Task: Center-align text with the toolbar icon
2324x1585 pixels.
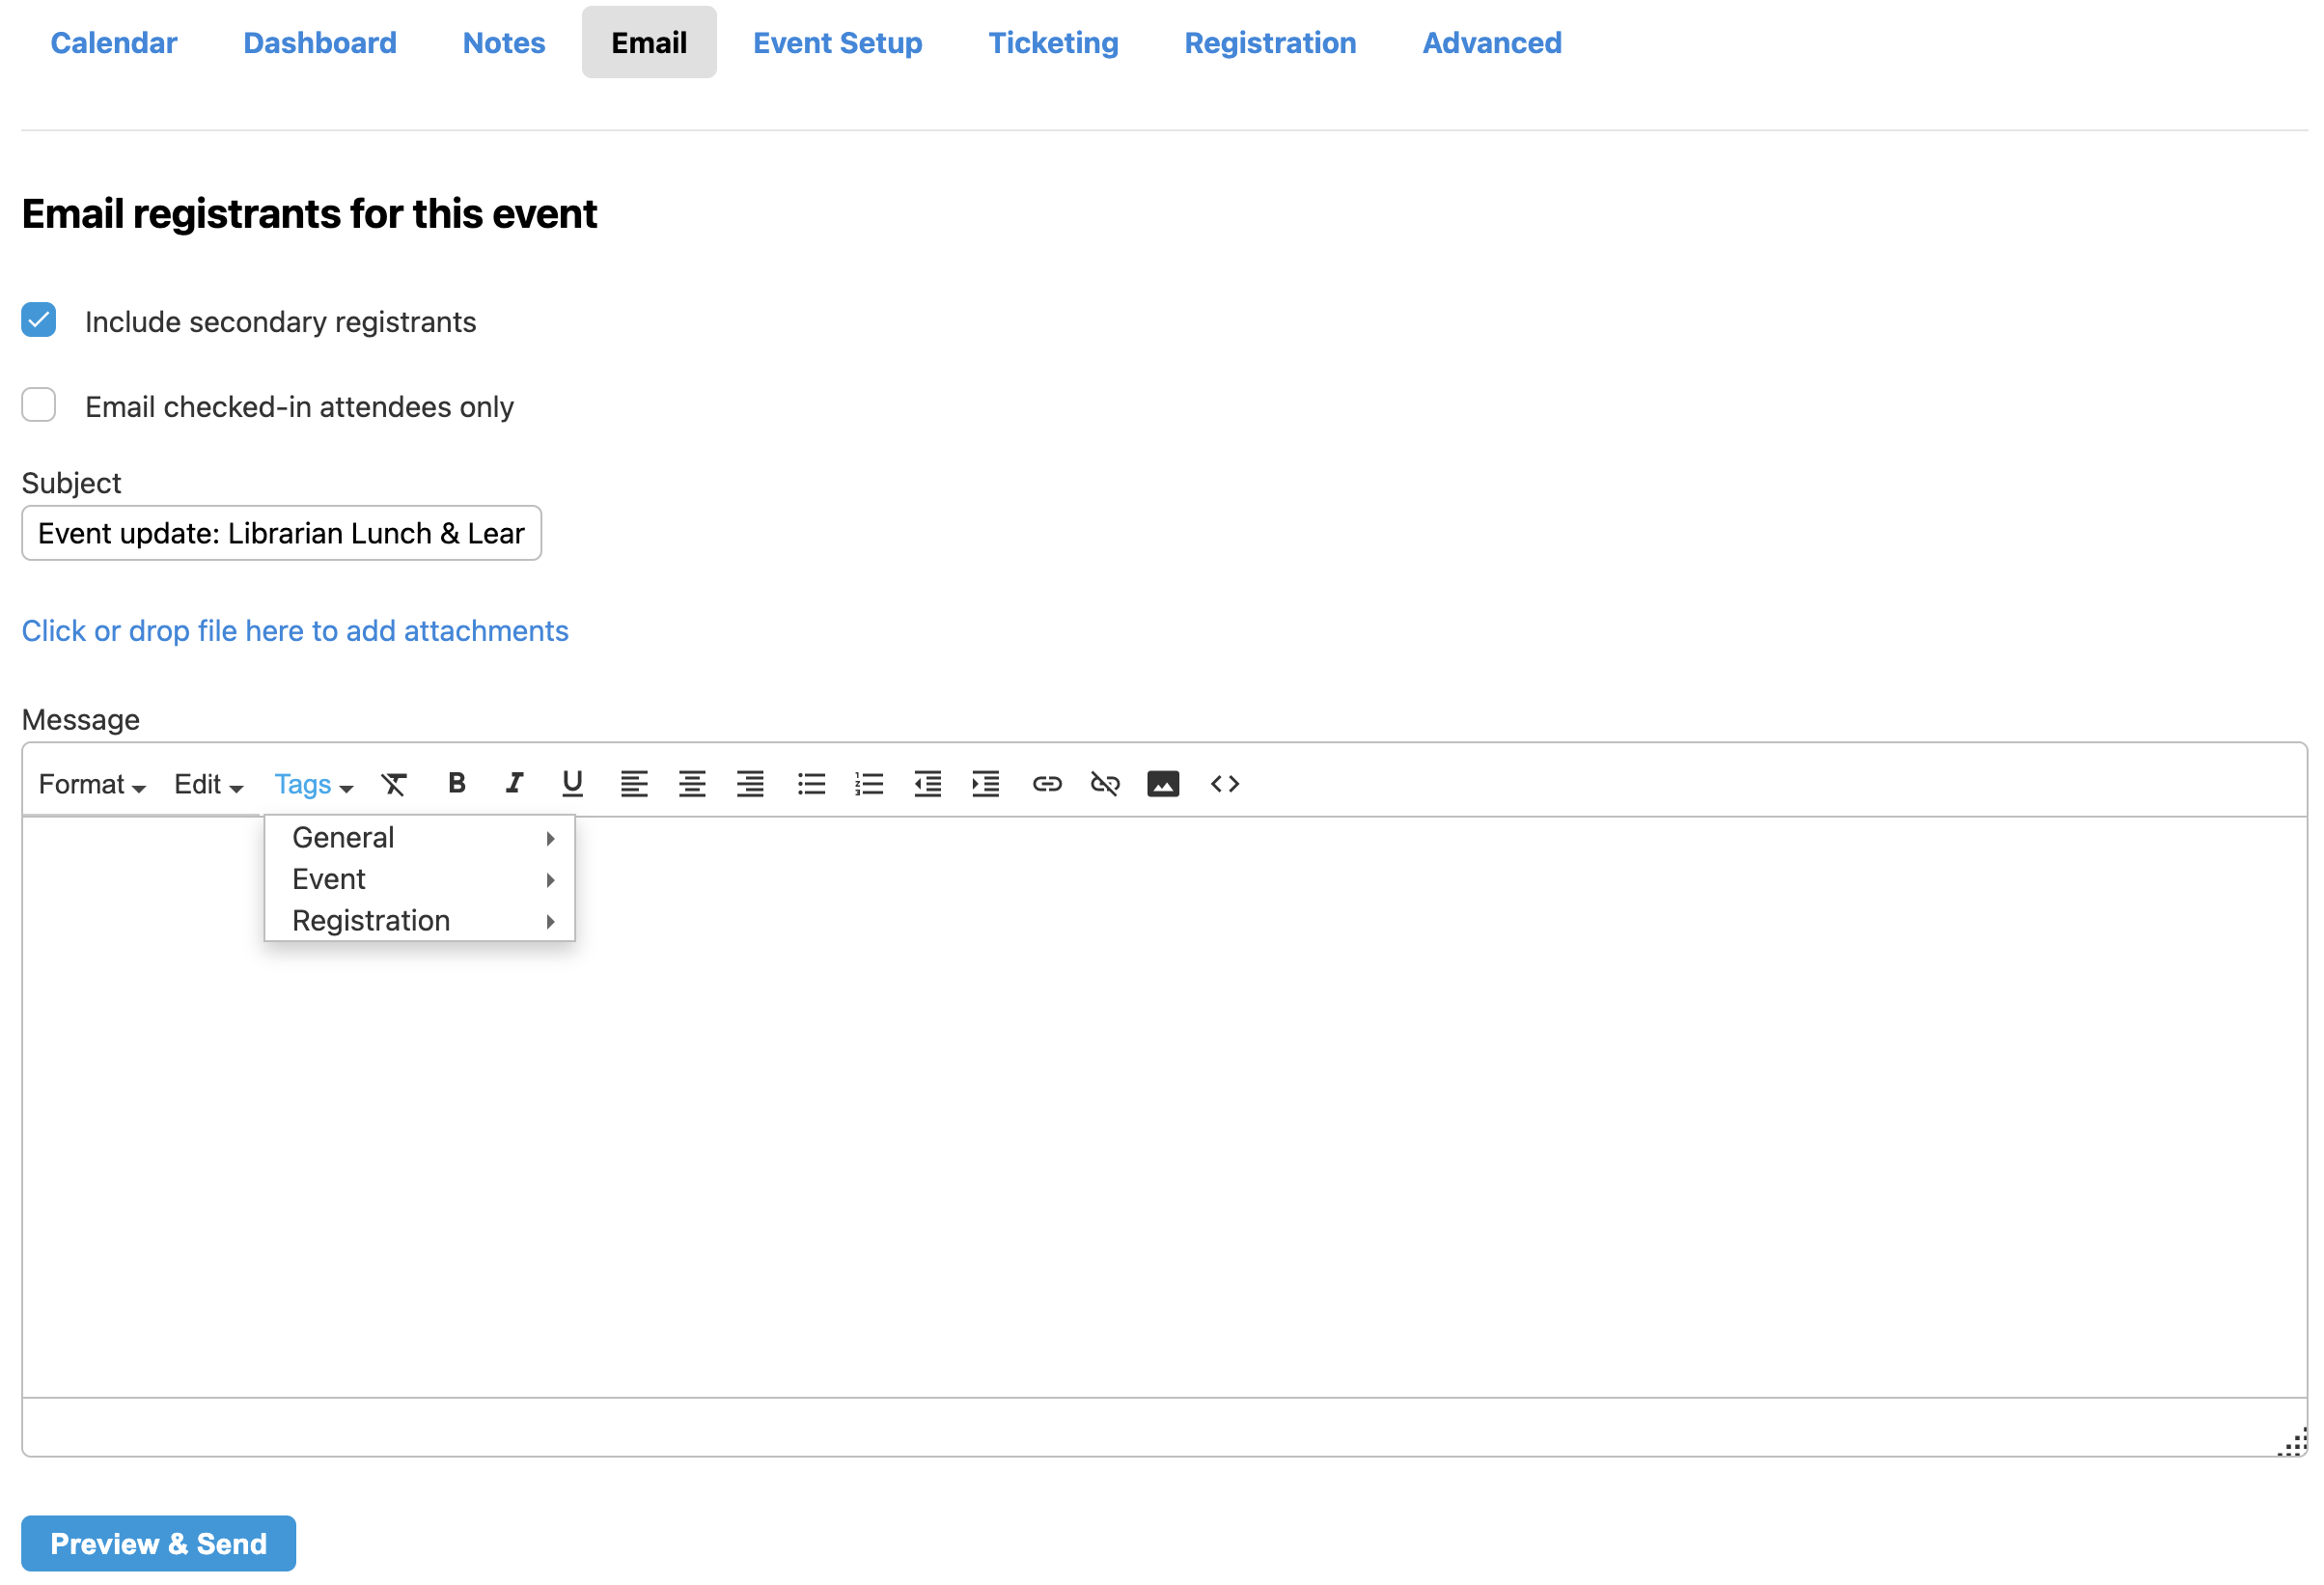Action: point(692,784)
